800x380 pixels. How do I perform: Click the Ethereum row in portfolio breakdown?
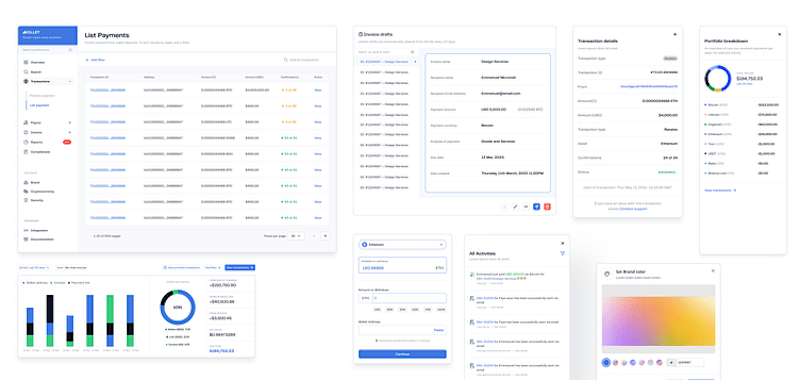point(742,134)
